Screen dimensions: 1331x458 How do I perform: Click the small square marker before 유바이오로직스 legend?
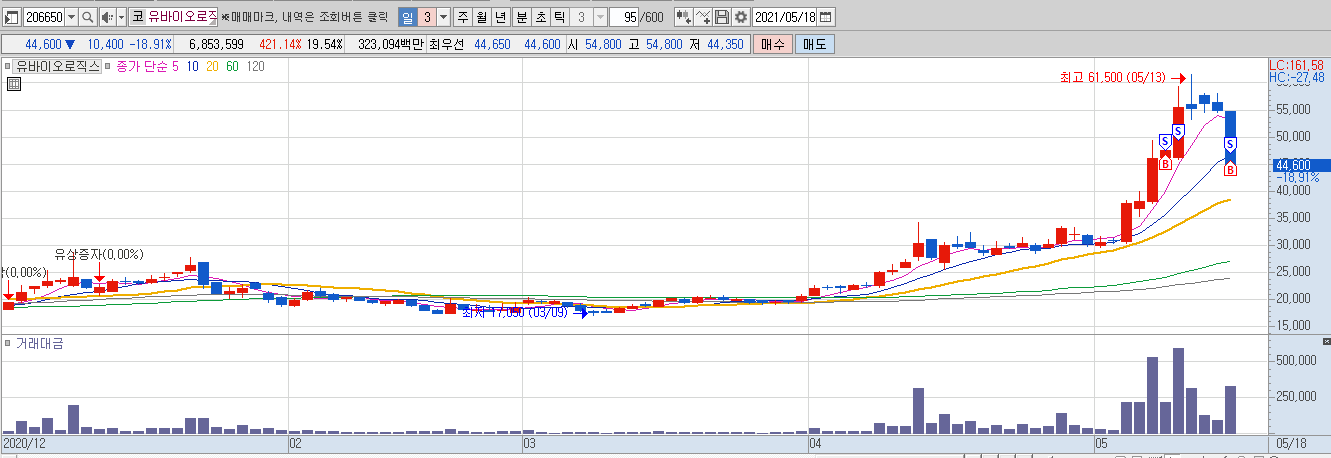point(8,66)
